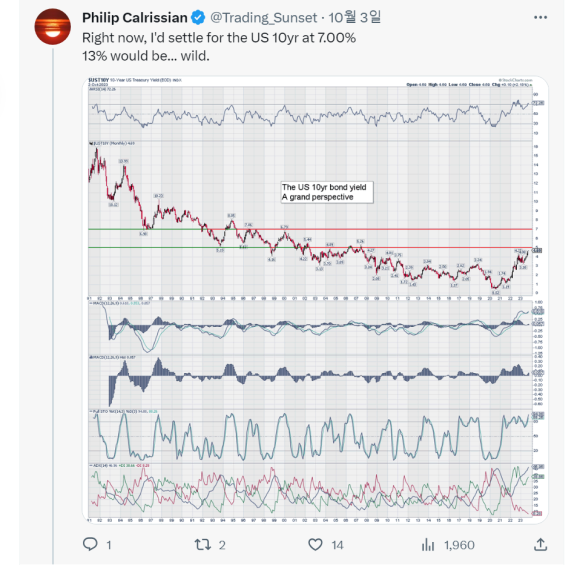Open the @Trading_Sunset handle link
The width and height of the screenshot is (580, 565).
[x=263, y=18]
